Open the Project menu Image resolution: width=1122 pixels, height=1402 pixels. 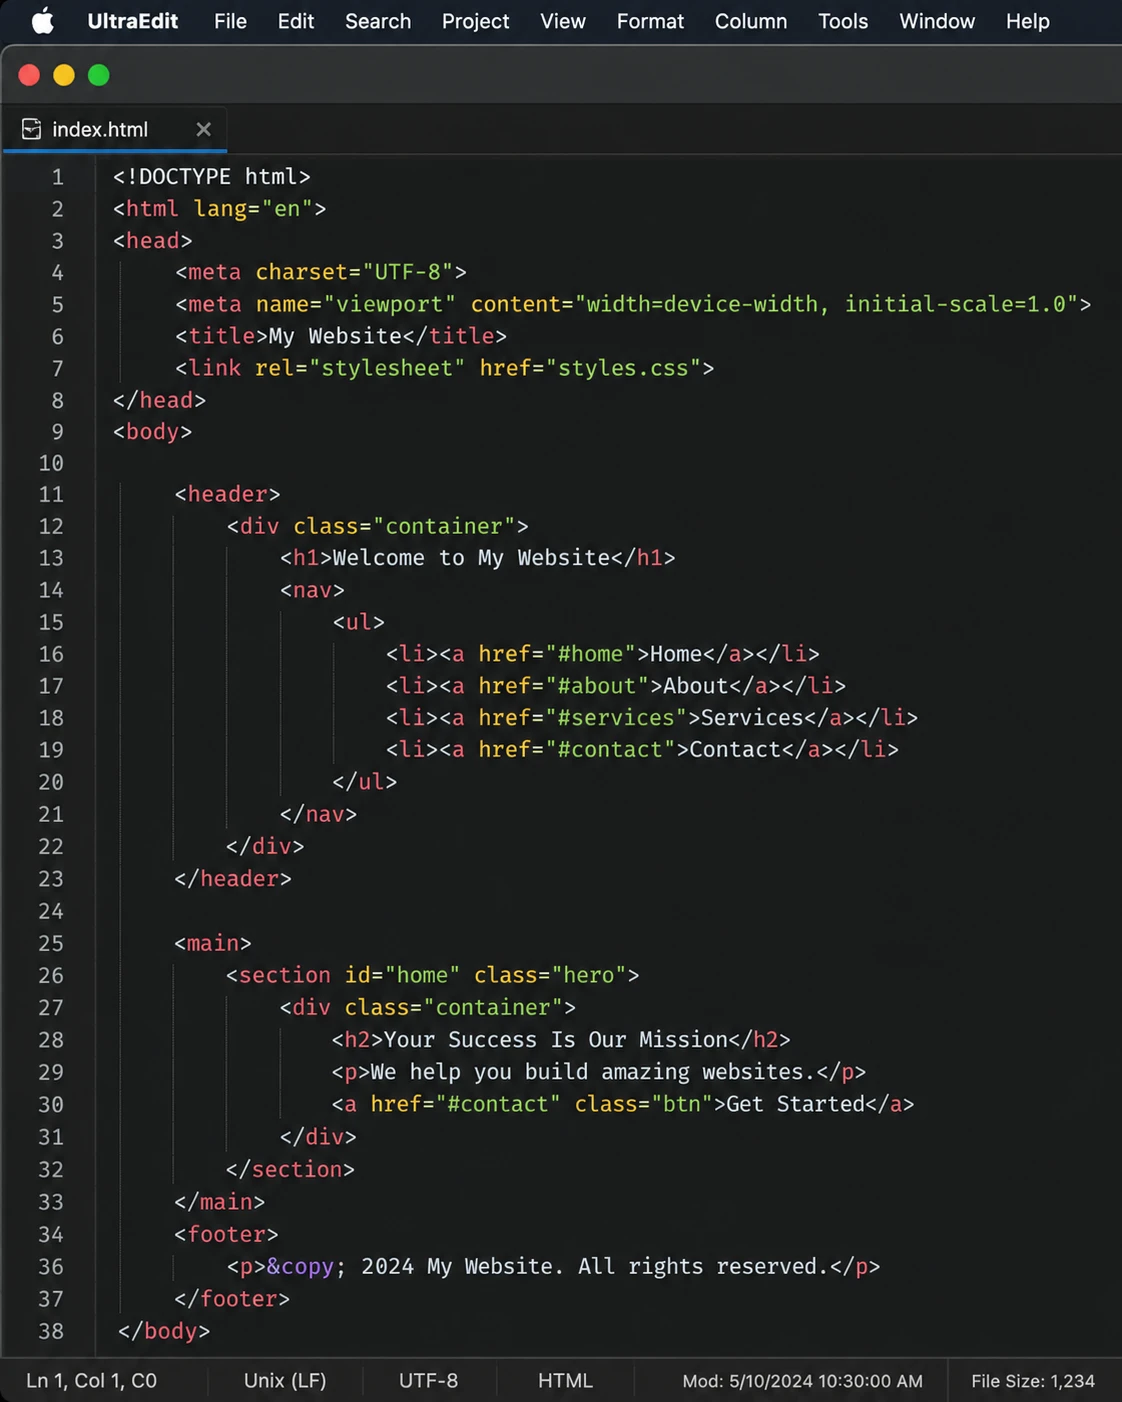coord(475,21)
